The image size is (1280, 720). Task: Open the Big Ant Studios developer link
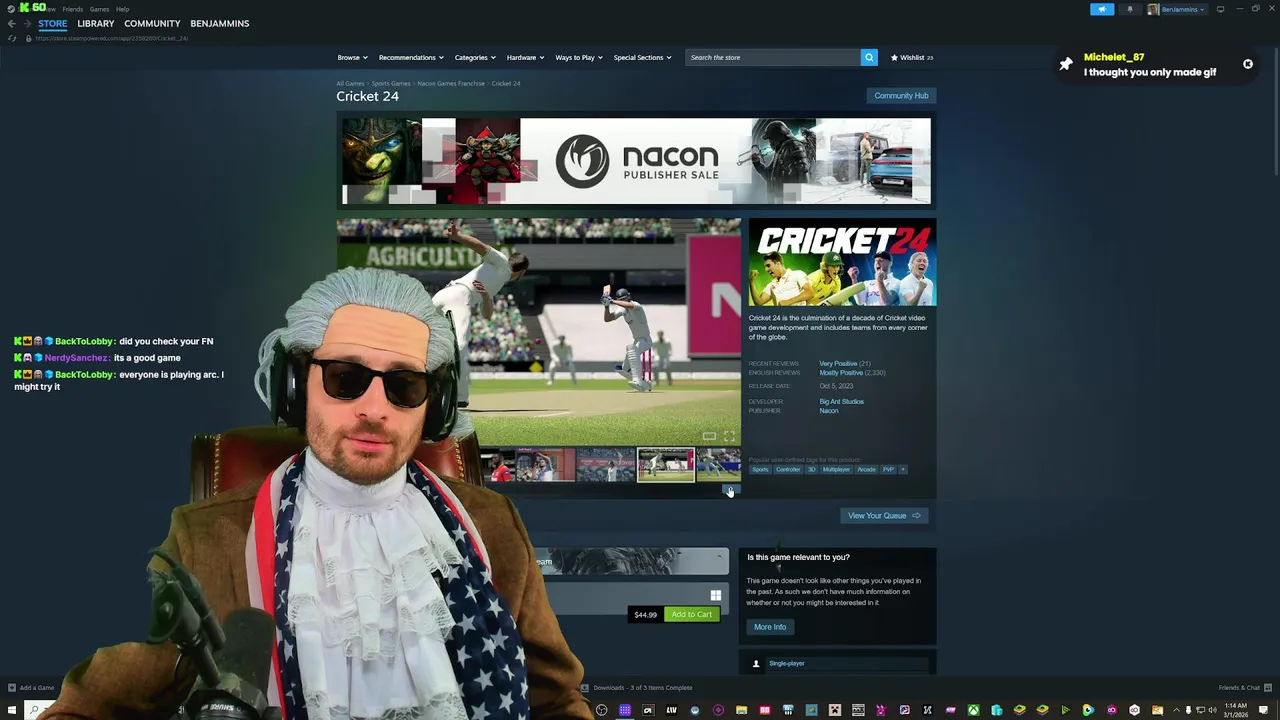click(841, 402)
